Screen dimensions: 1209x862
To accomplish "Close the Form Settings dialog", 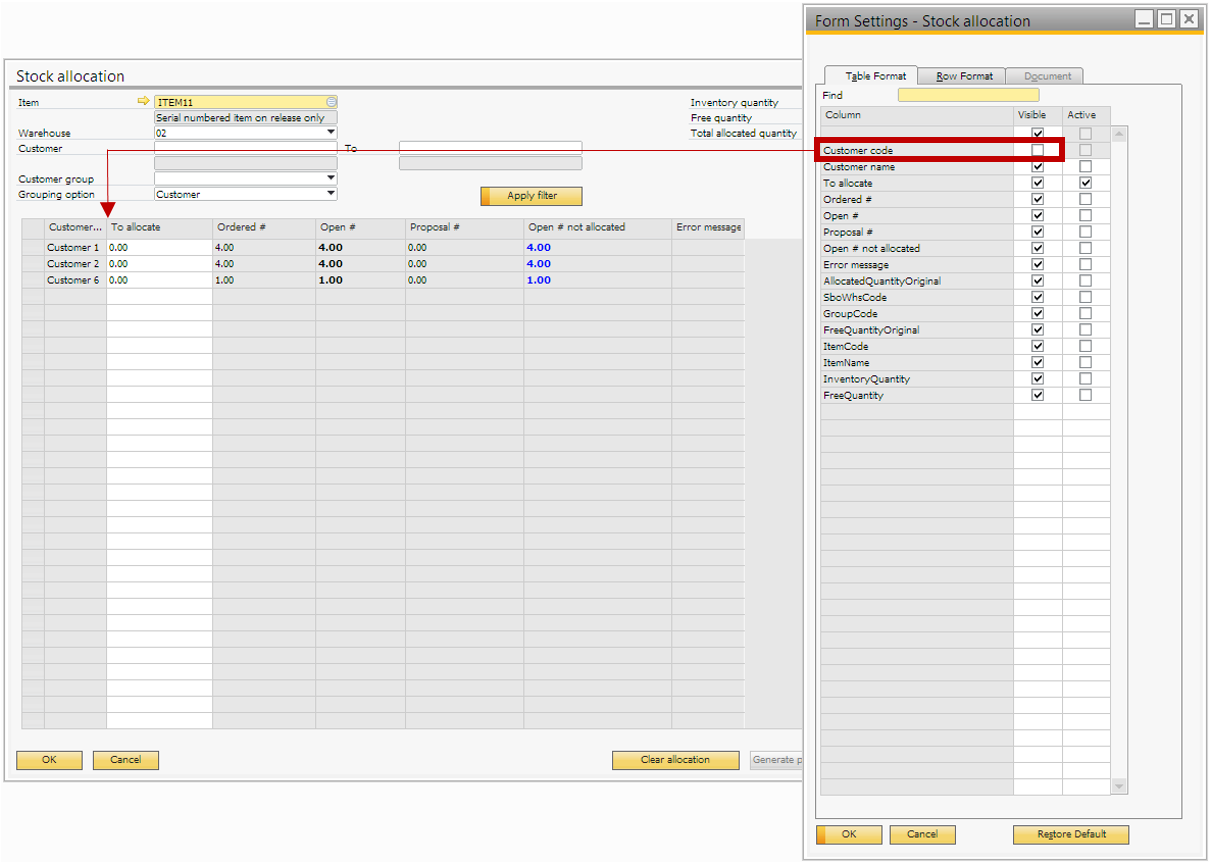I will pos(1187,19).
